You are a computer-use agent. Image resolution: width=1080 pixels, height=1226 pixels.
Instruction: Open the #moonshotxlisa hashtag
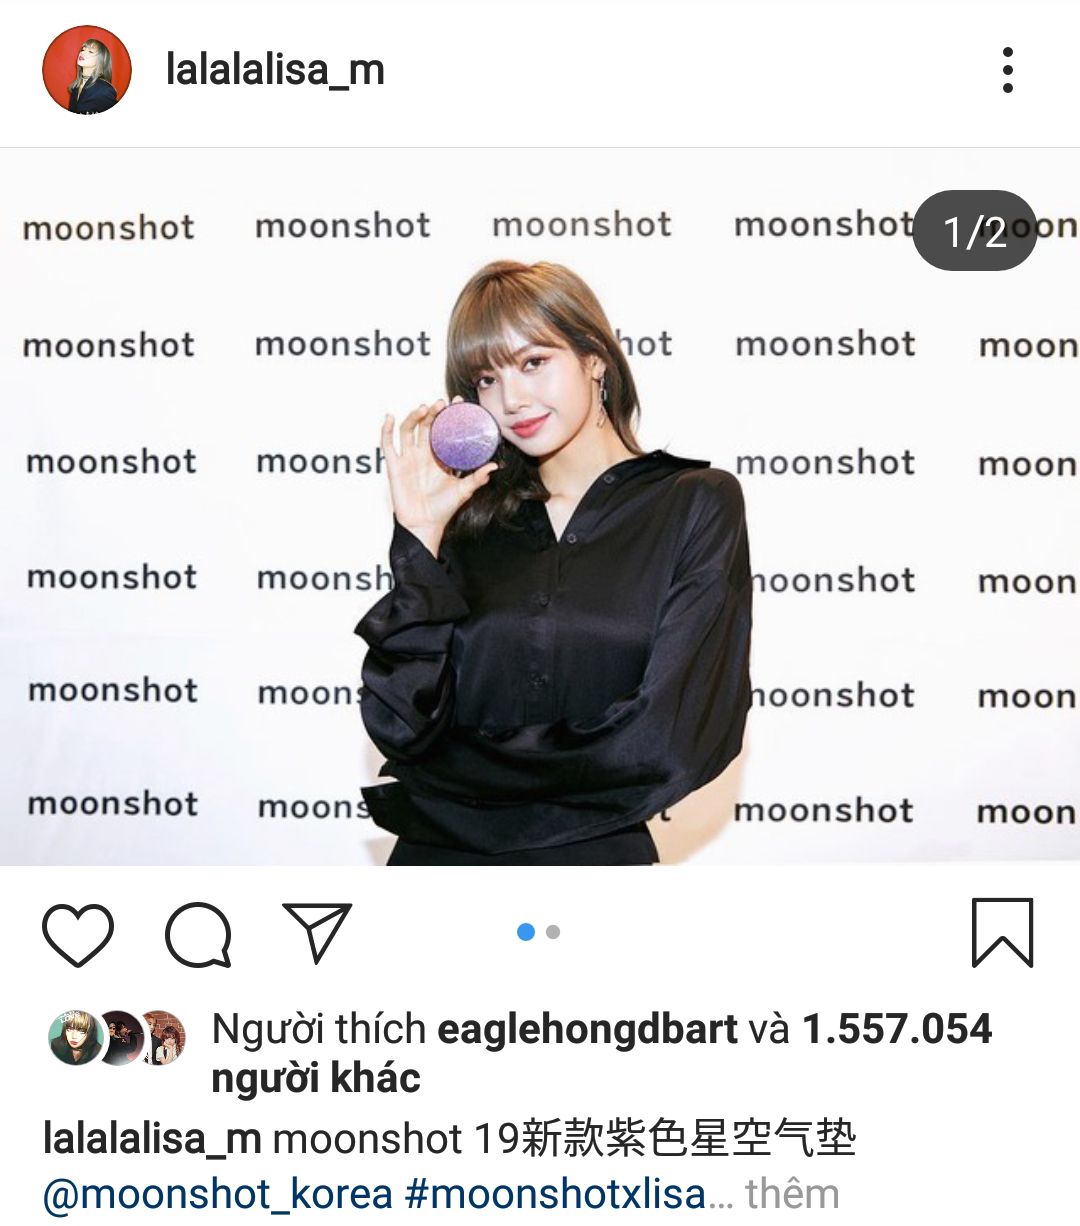556,1194
